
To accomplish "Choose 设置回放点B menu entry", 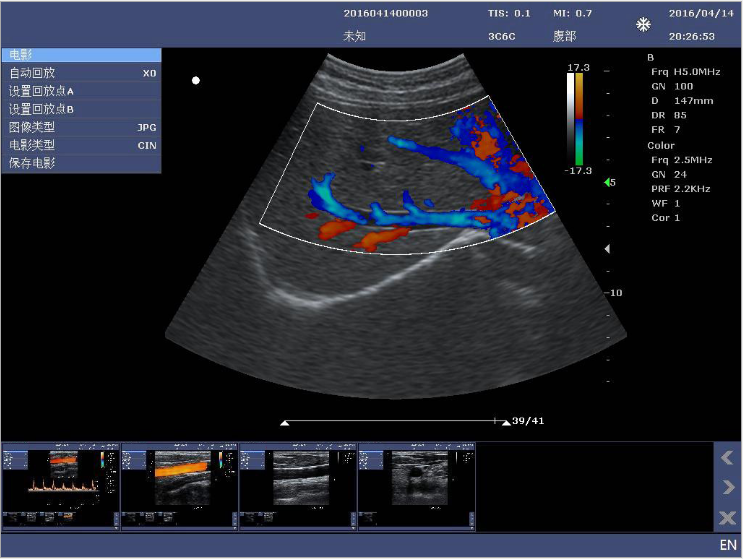I will (82, 109).
